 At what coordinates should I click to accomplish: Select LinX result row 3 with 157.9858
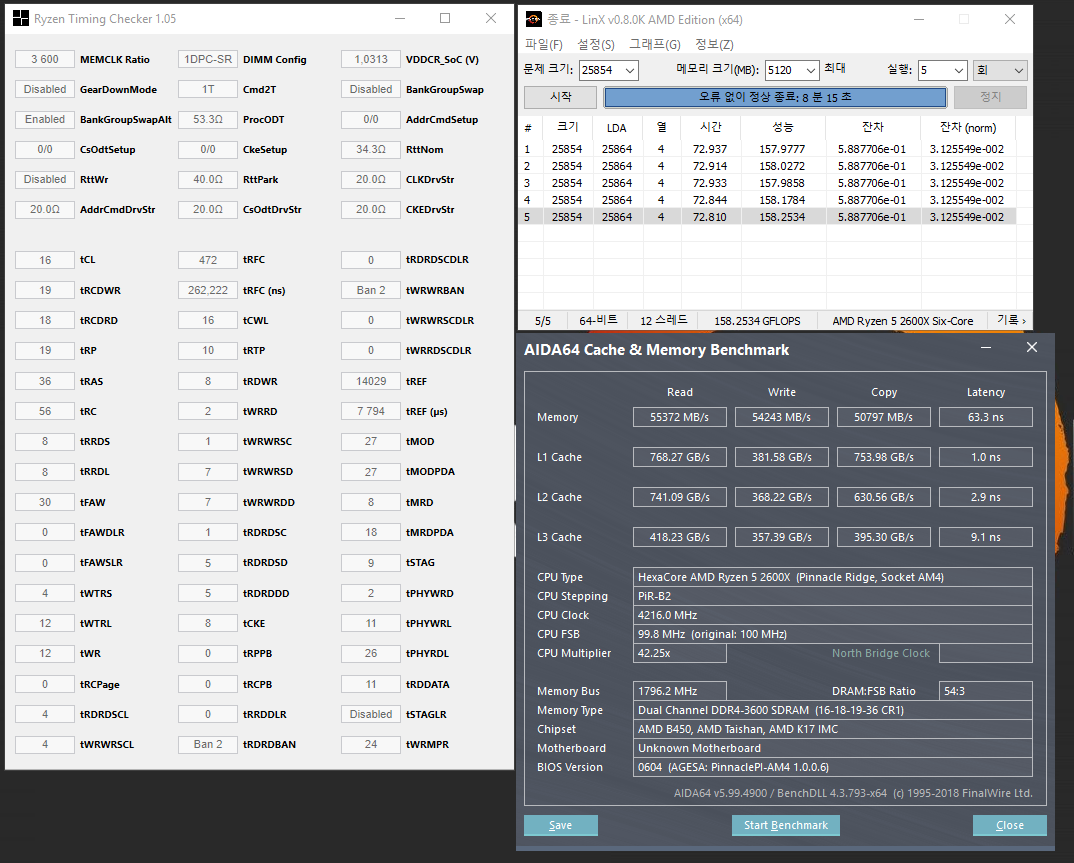(767, 184)
